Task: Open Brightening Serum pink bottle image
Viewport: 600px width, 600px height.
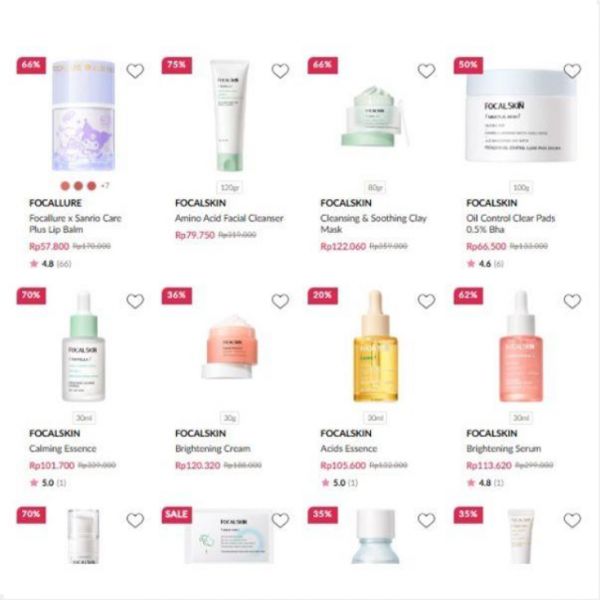Action: (521, 346)
